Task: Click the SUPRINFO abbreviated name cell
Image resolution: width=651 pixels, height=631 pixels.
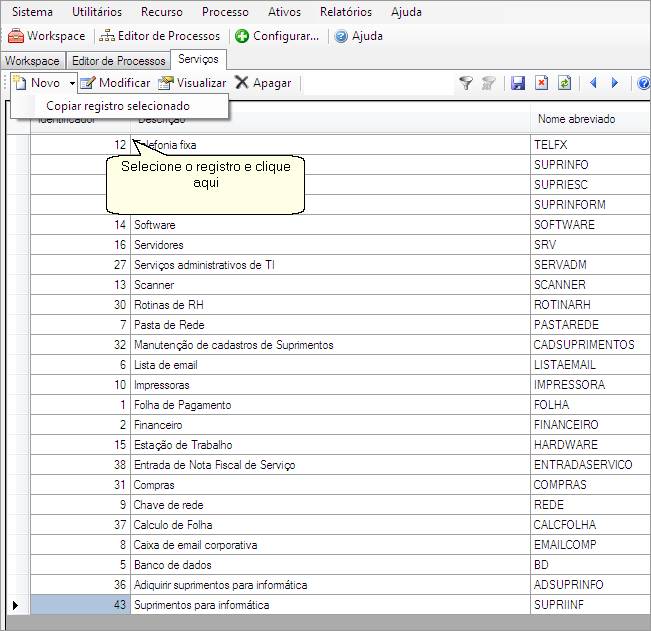Action: click(x=590, y=164)
